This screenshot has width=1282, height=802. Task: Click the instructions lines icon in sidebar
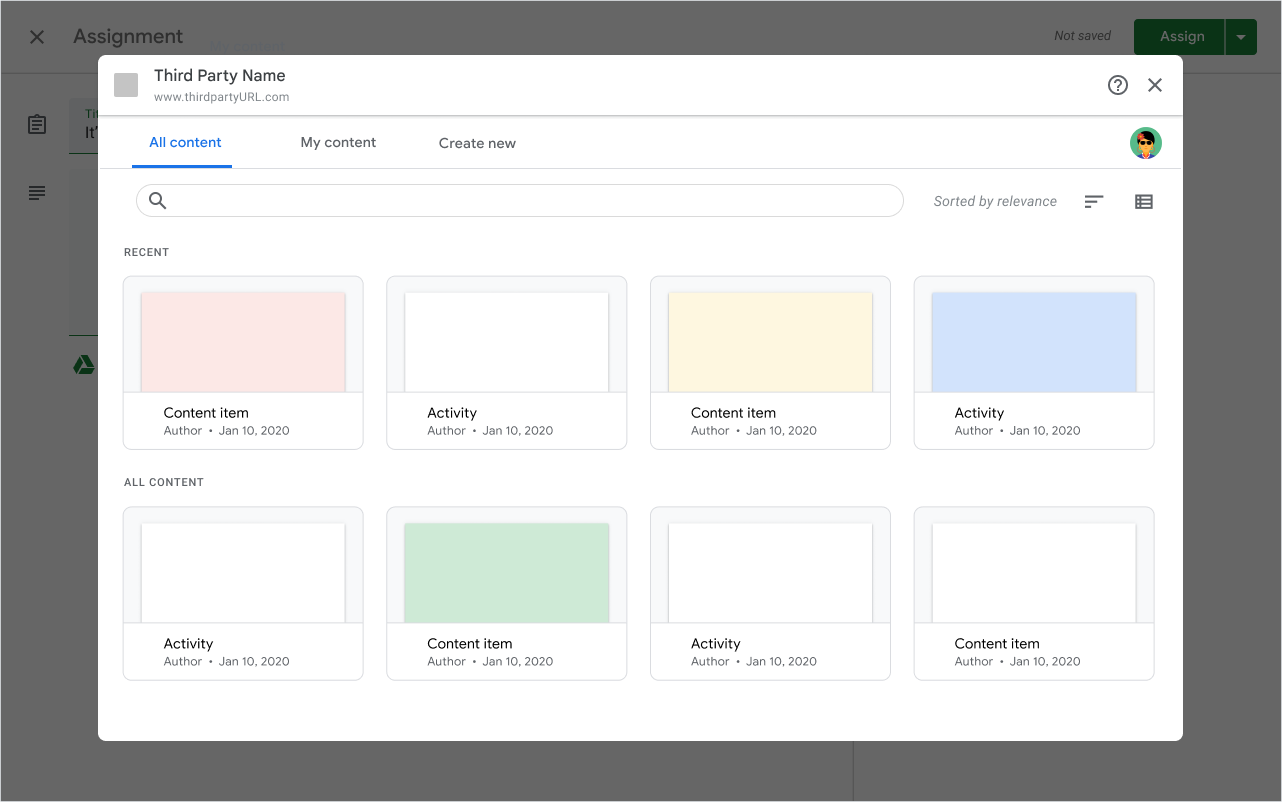tap(36, 192)
